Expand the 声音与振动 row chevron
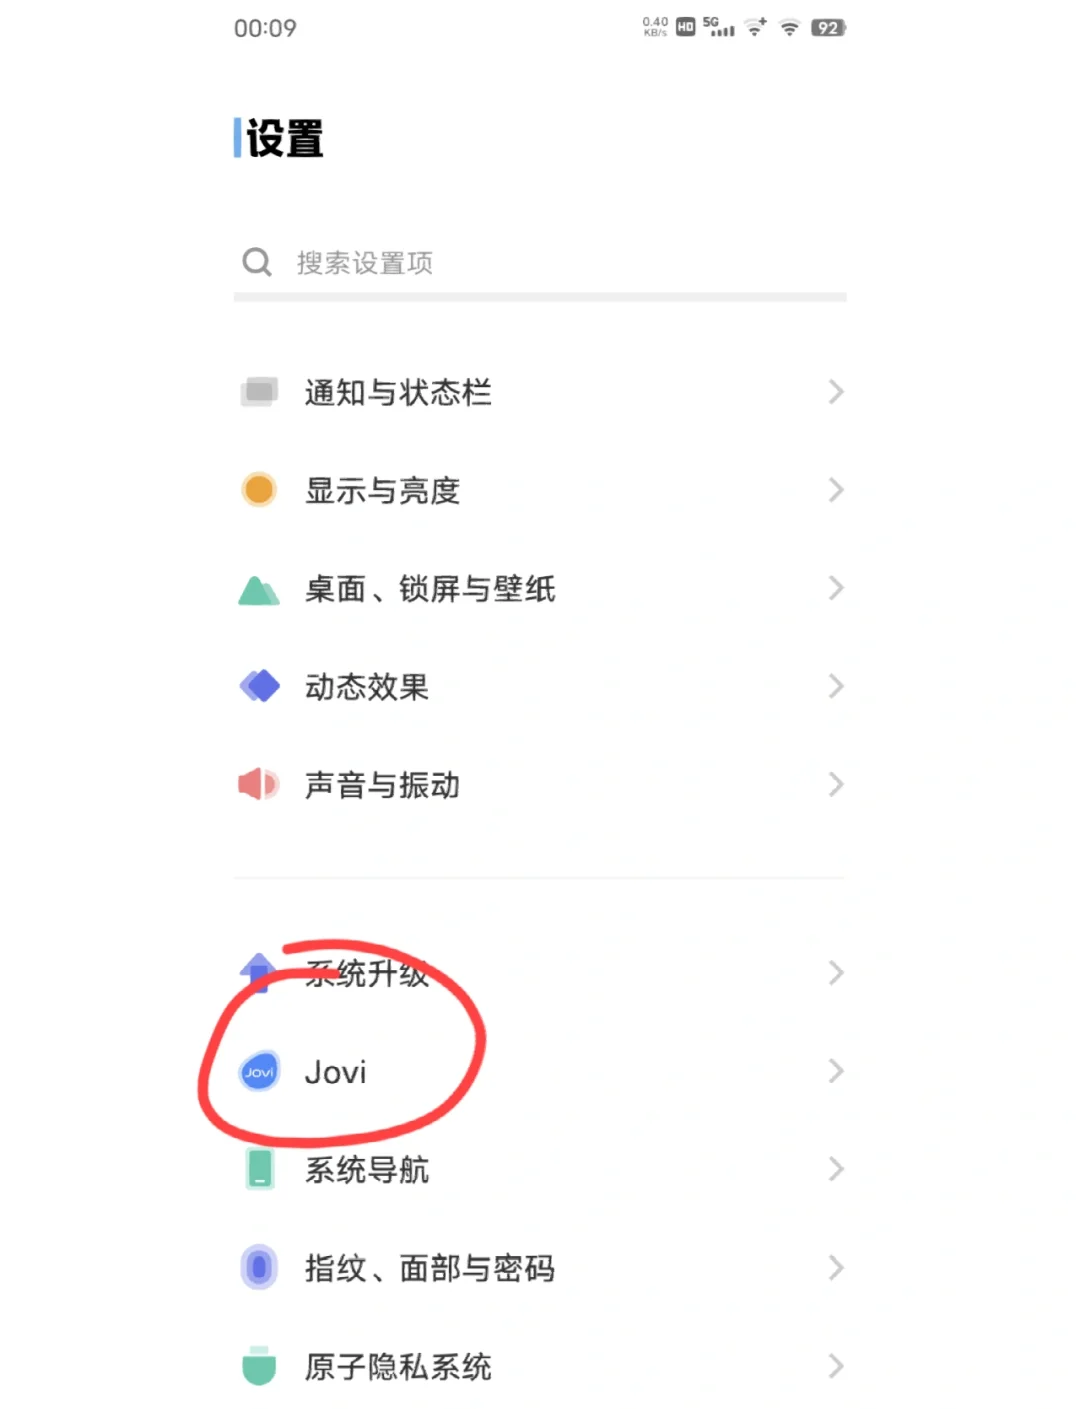Image resolution: width=1080 pixels, height=1409 pixels. pyautogui.click(x=836, y=784)
